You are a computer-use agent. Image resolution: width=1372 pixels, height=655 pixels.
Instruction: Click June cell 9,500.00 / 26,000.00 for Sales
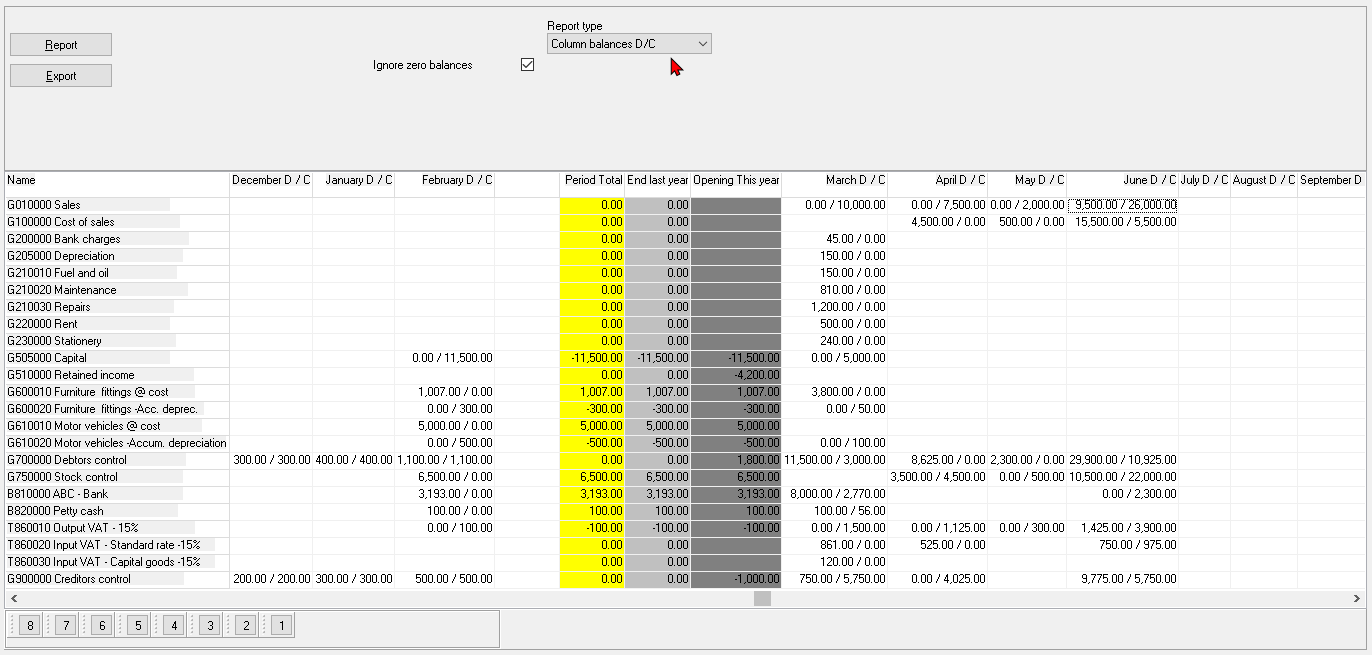(1123, 205)
